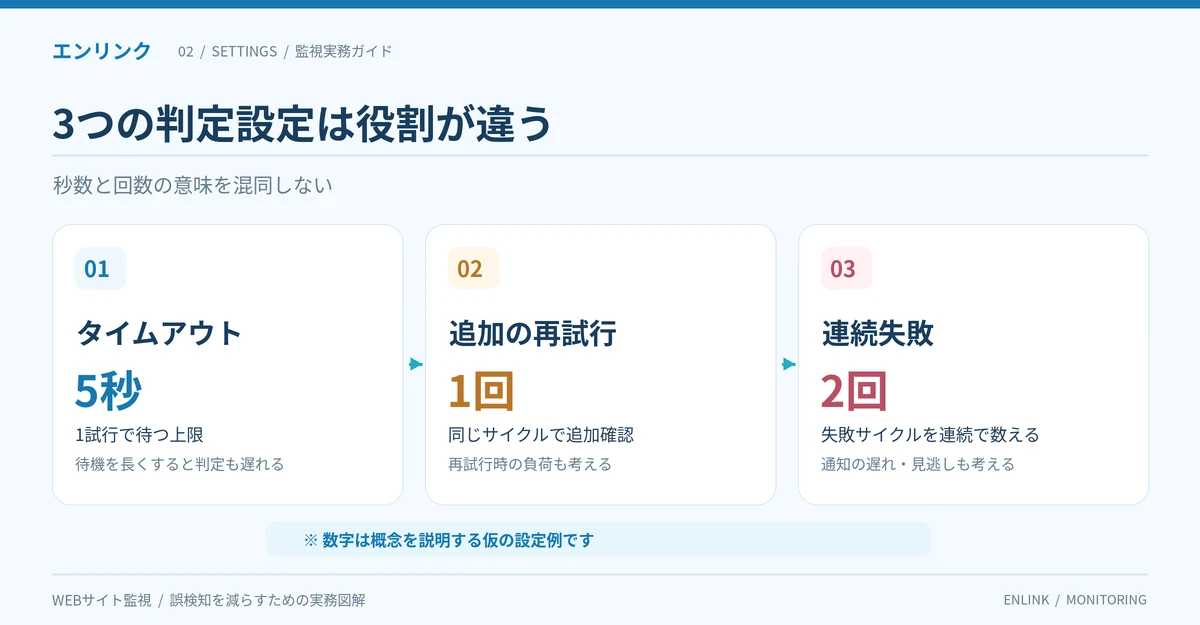Select text 再試行時の負荷も考える
Viewport: 1200px width, 625px height.
pos(530,464)
